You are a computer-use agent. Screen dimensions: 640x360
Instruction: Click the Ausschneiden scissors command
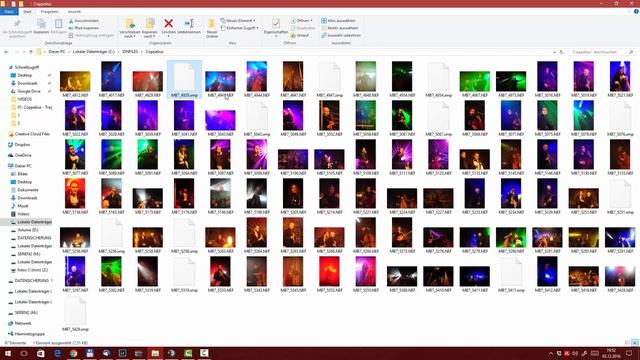[x=84, y=20]
